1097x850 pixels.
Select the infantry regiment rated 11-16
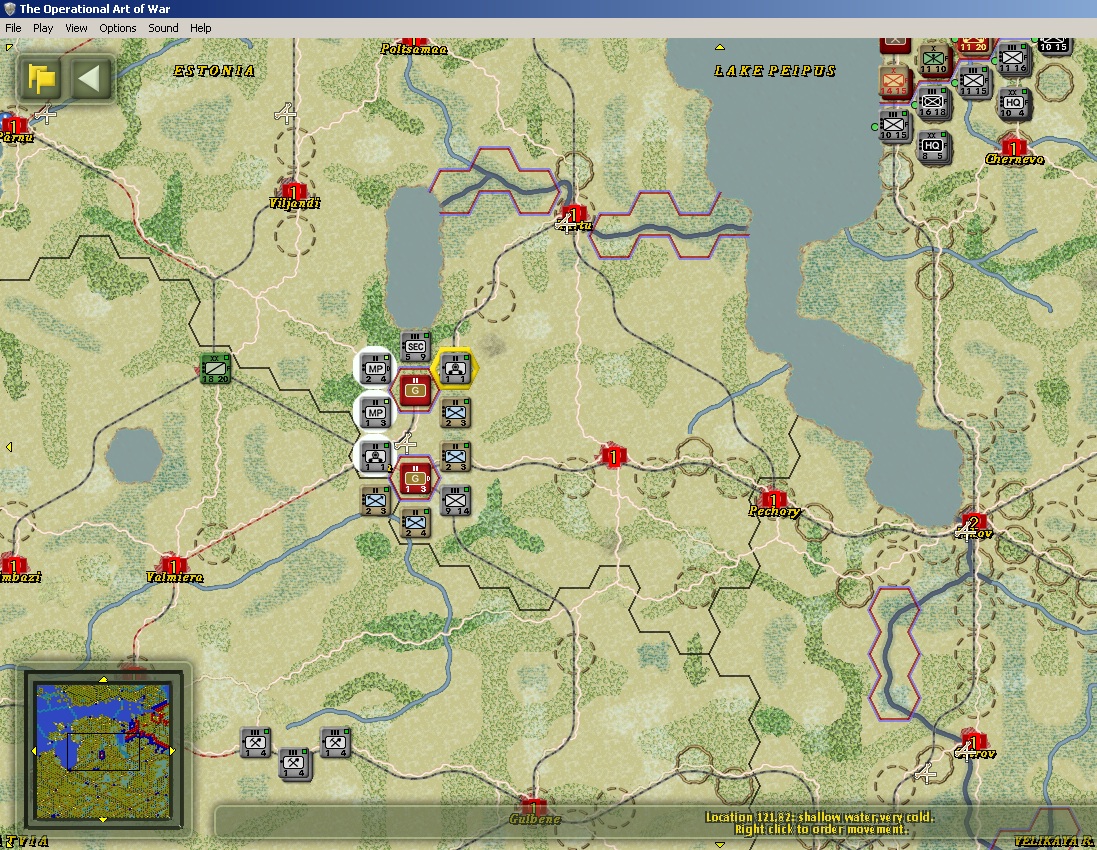(1014, 59)
